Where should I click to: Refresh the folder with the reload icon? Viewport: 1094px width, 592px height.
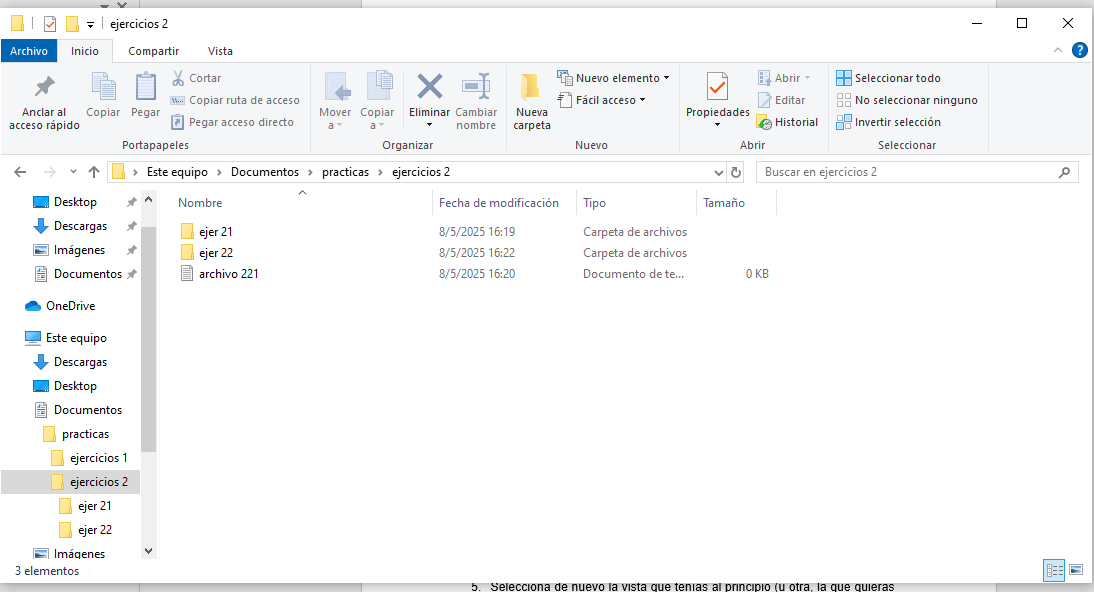[737, 172]
